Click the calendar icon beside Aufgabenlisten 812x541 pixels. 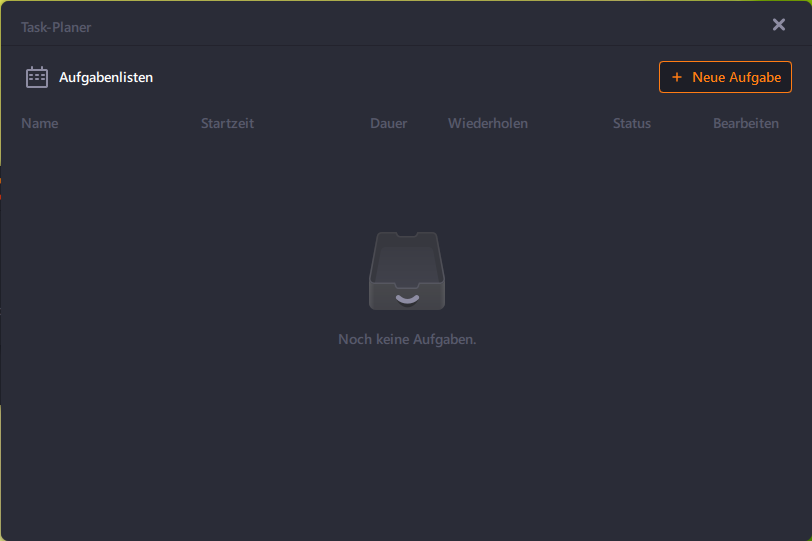37,77
